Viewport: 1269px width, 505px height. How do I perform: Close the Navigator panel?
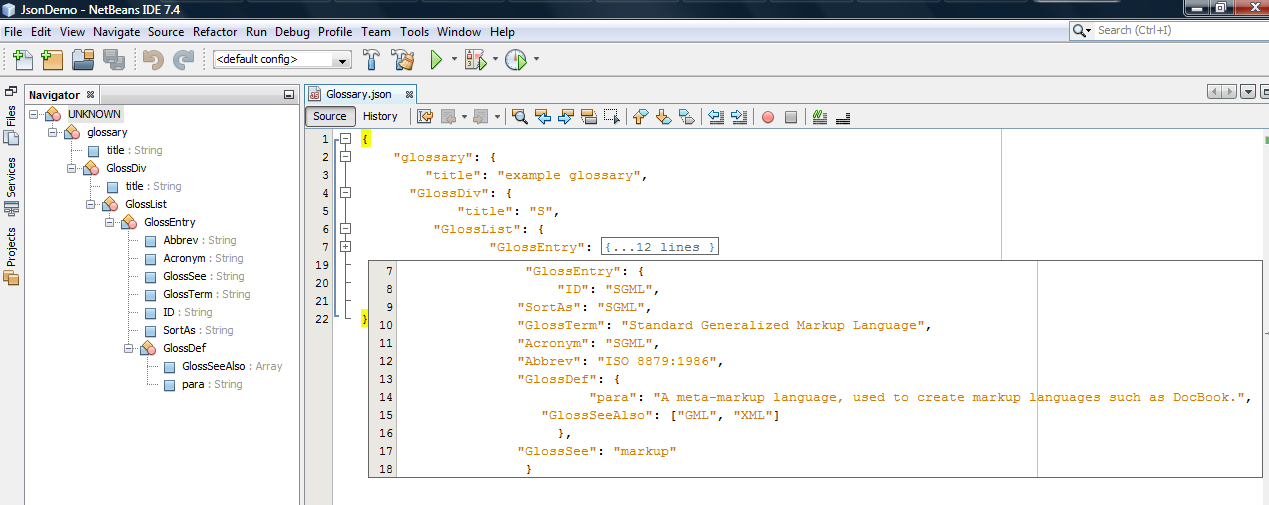(x=90, y=95)
